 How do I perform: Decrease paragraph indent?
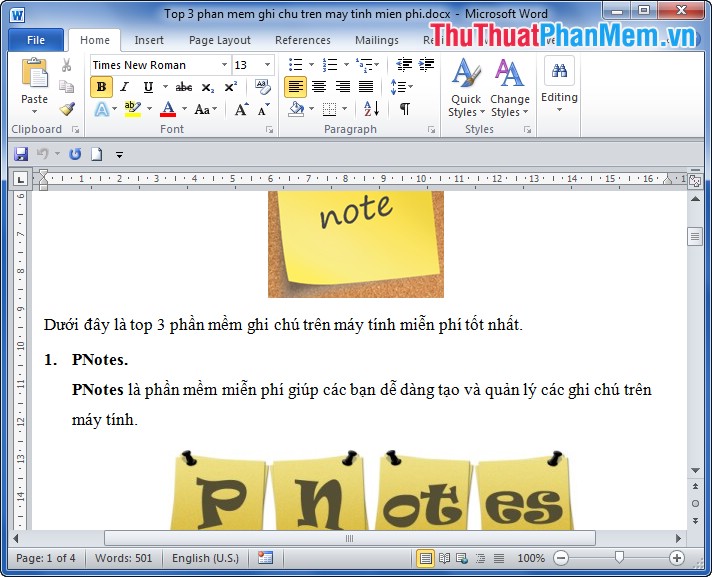tap(404, 65)
